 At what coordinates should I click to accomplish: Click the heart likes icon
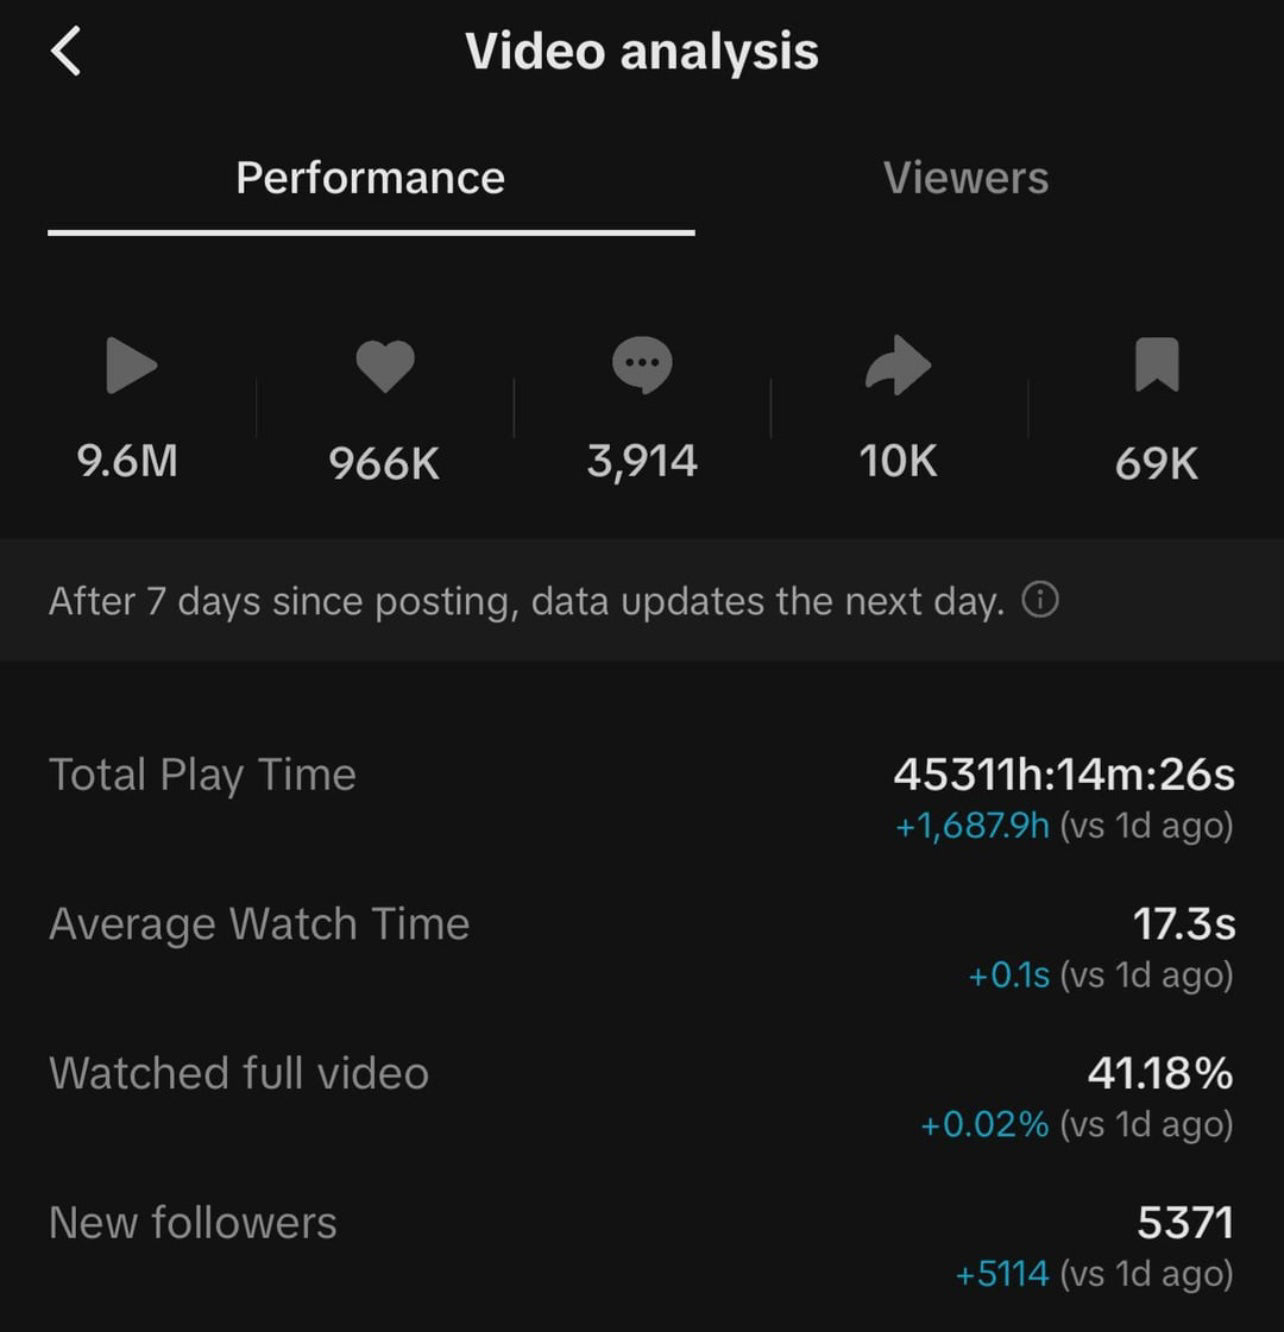385,365
